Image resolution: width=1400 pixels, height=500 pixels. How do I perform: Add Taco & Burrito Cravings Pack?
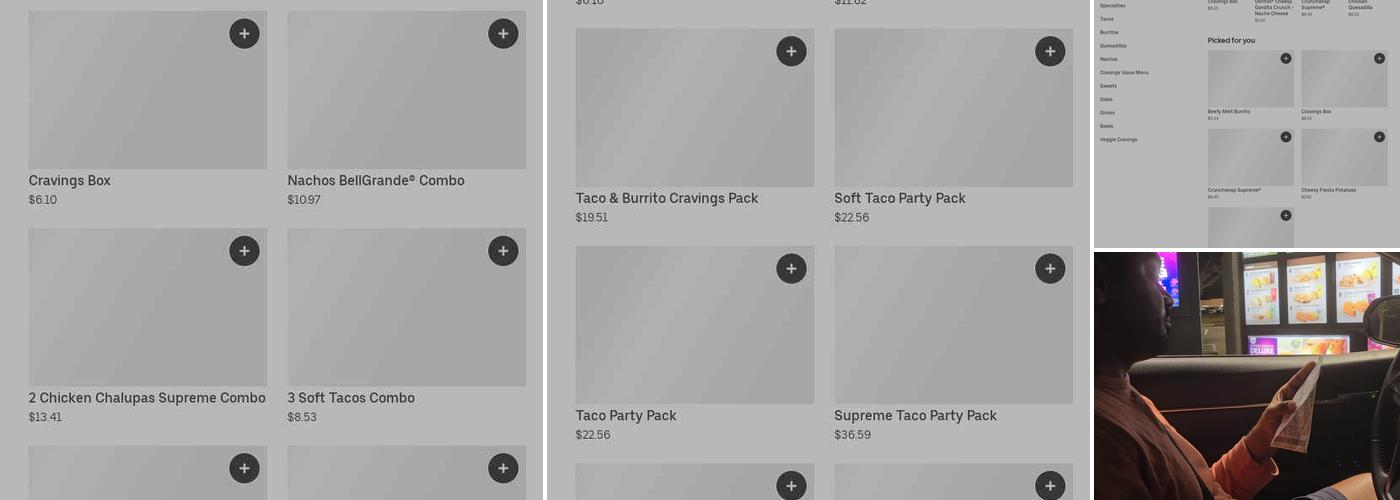791,52
